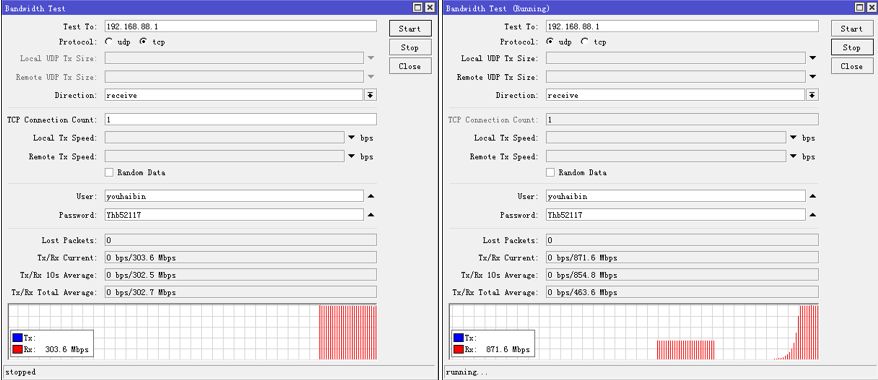Click Remote Tx Speed field in running window

[666, 157]
